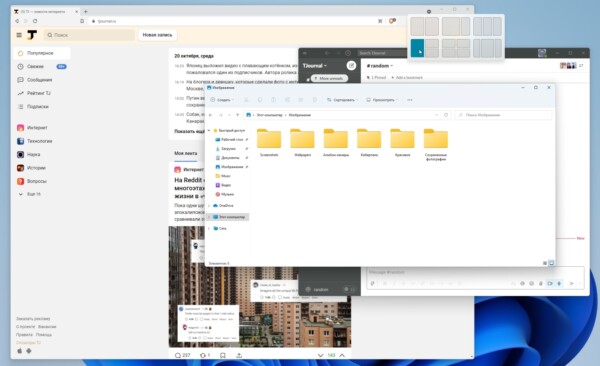600x366 pixels.
Task: Open recent locations chevron in Explorer navigation
Action: pos(229,115)
